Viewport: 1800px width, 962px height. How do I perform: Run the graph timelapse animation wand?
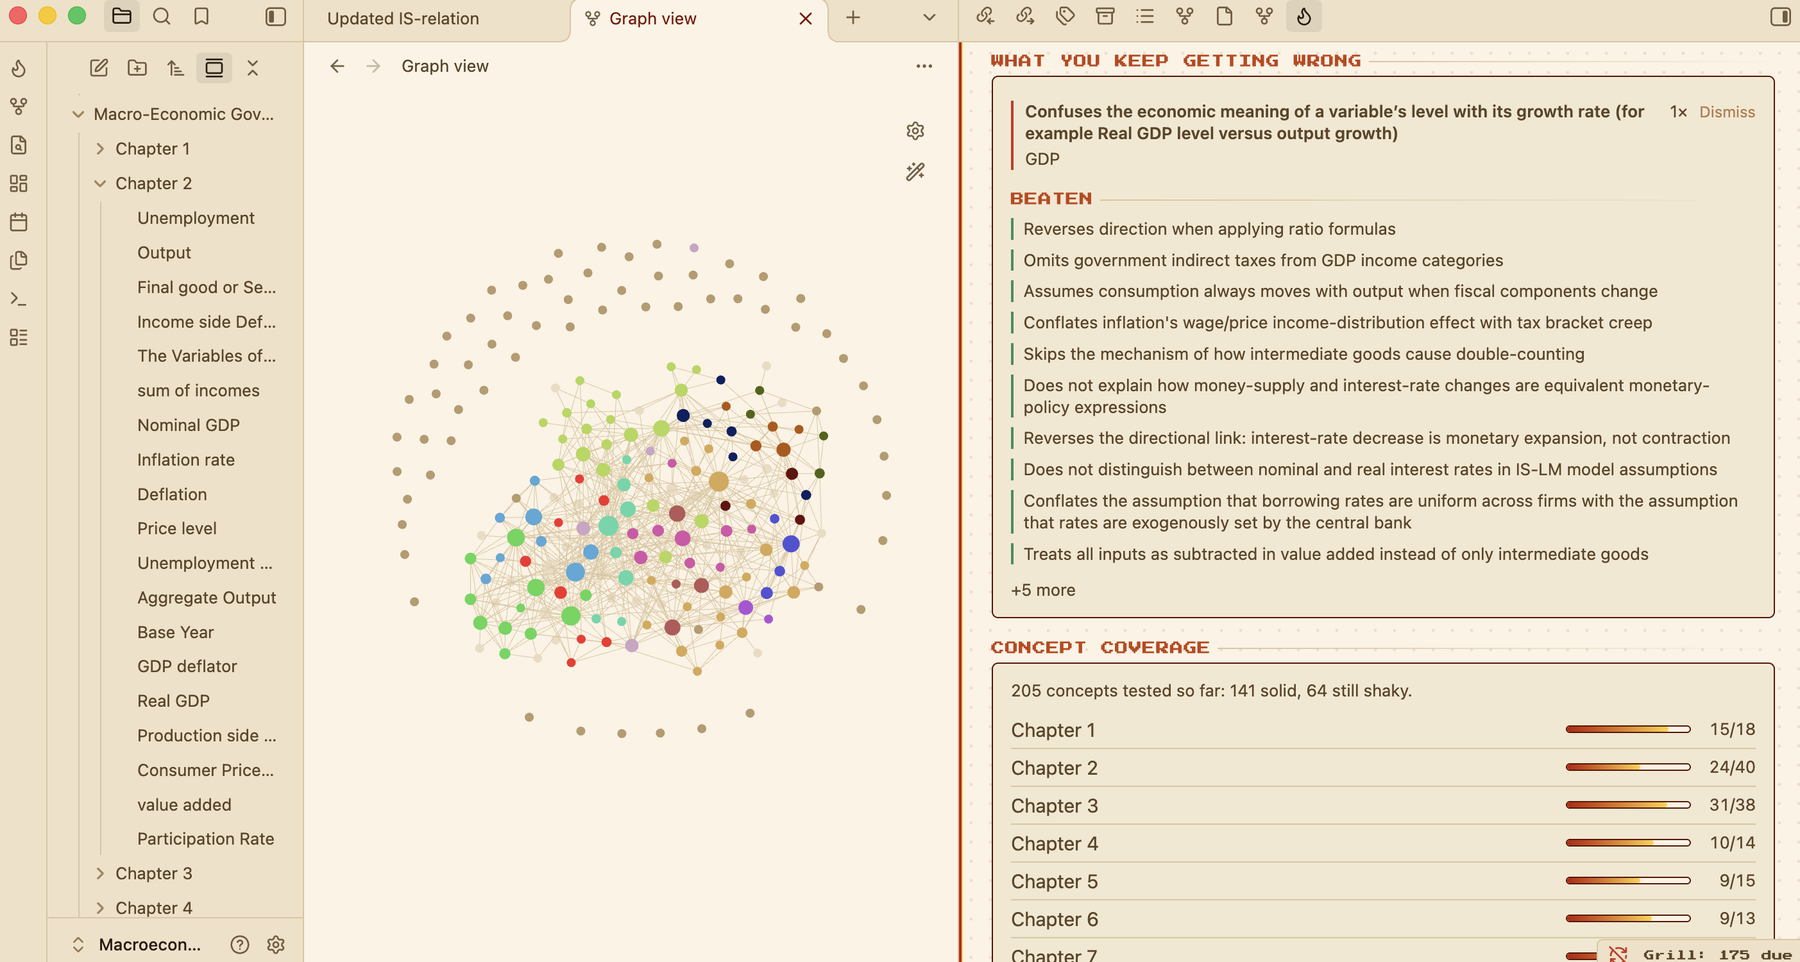[915, 172]
